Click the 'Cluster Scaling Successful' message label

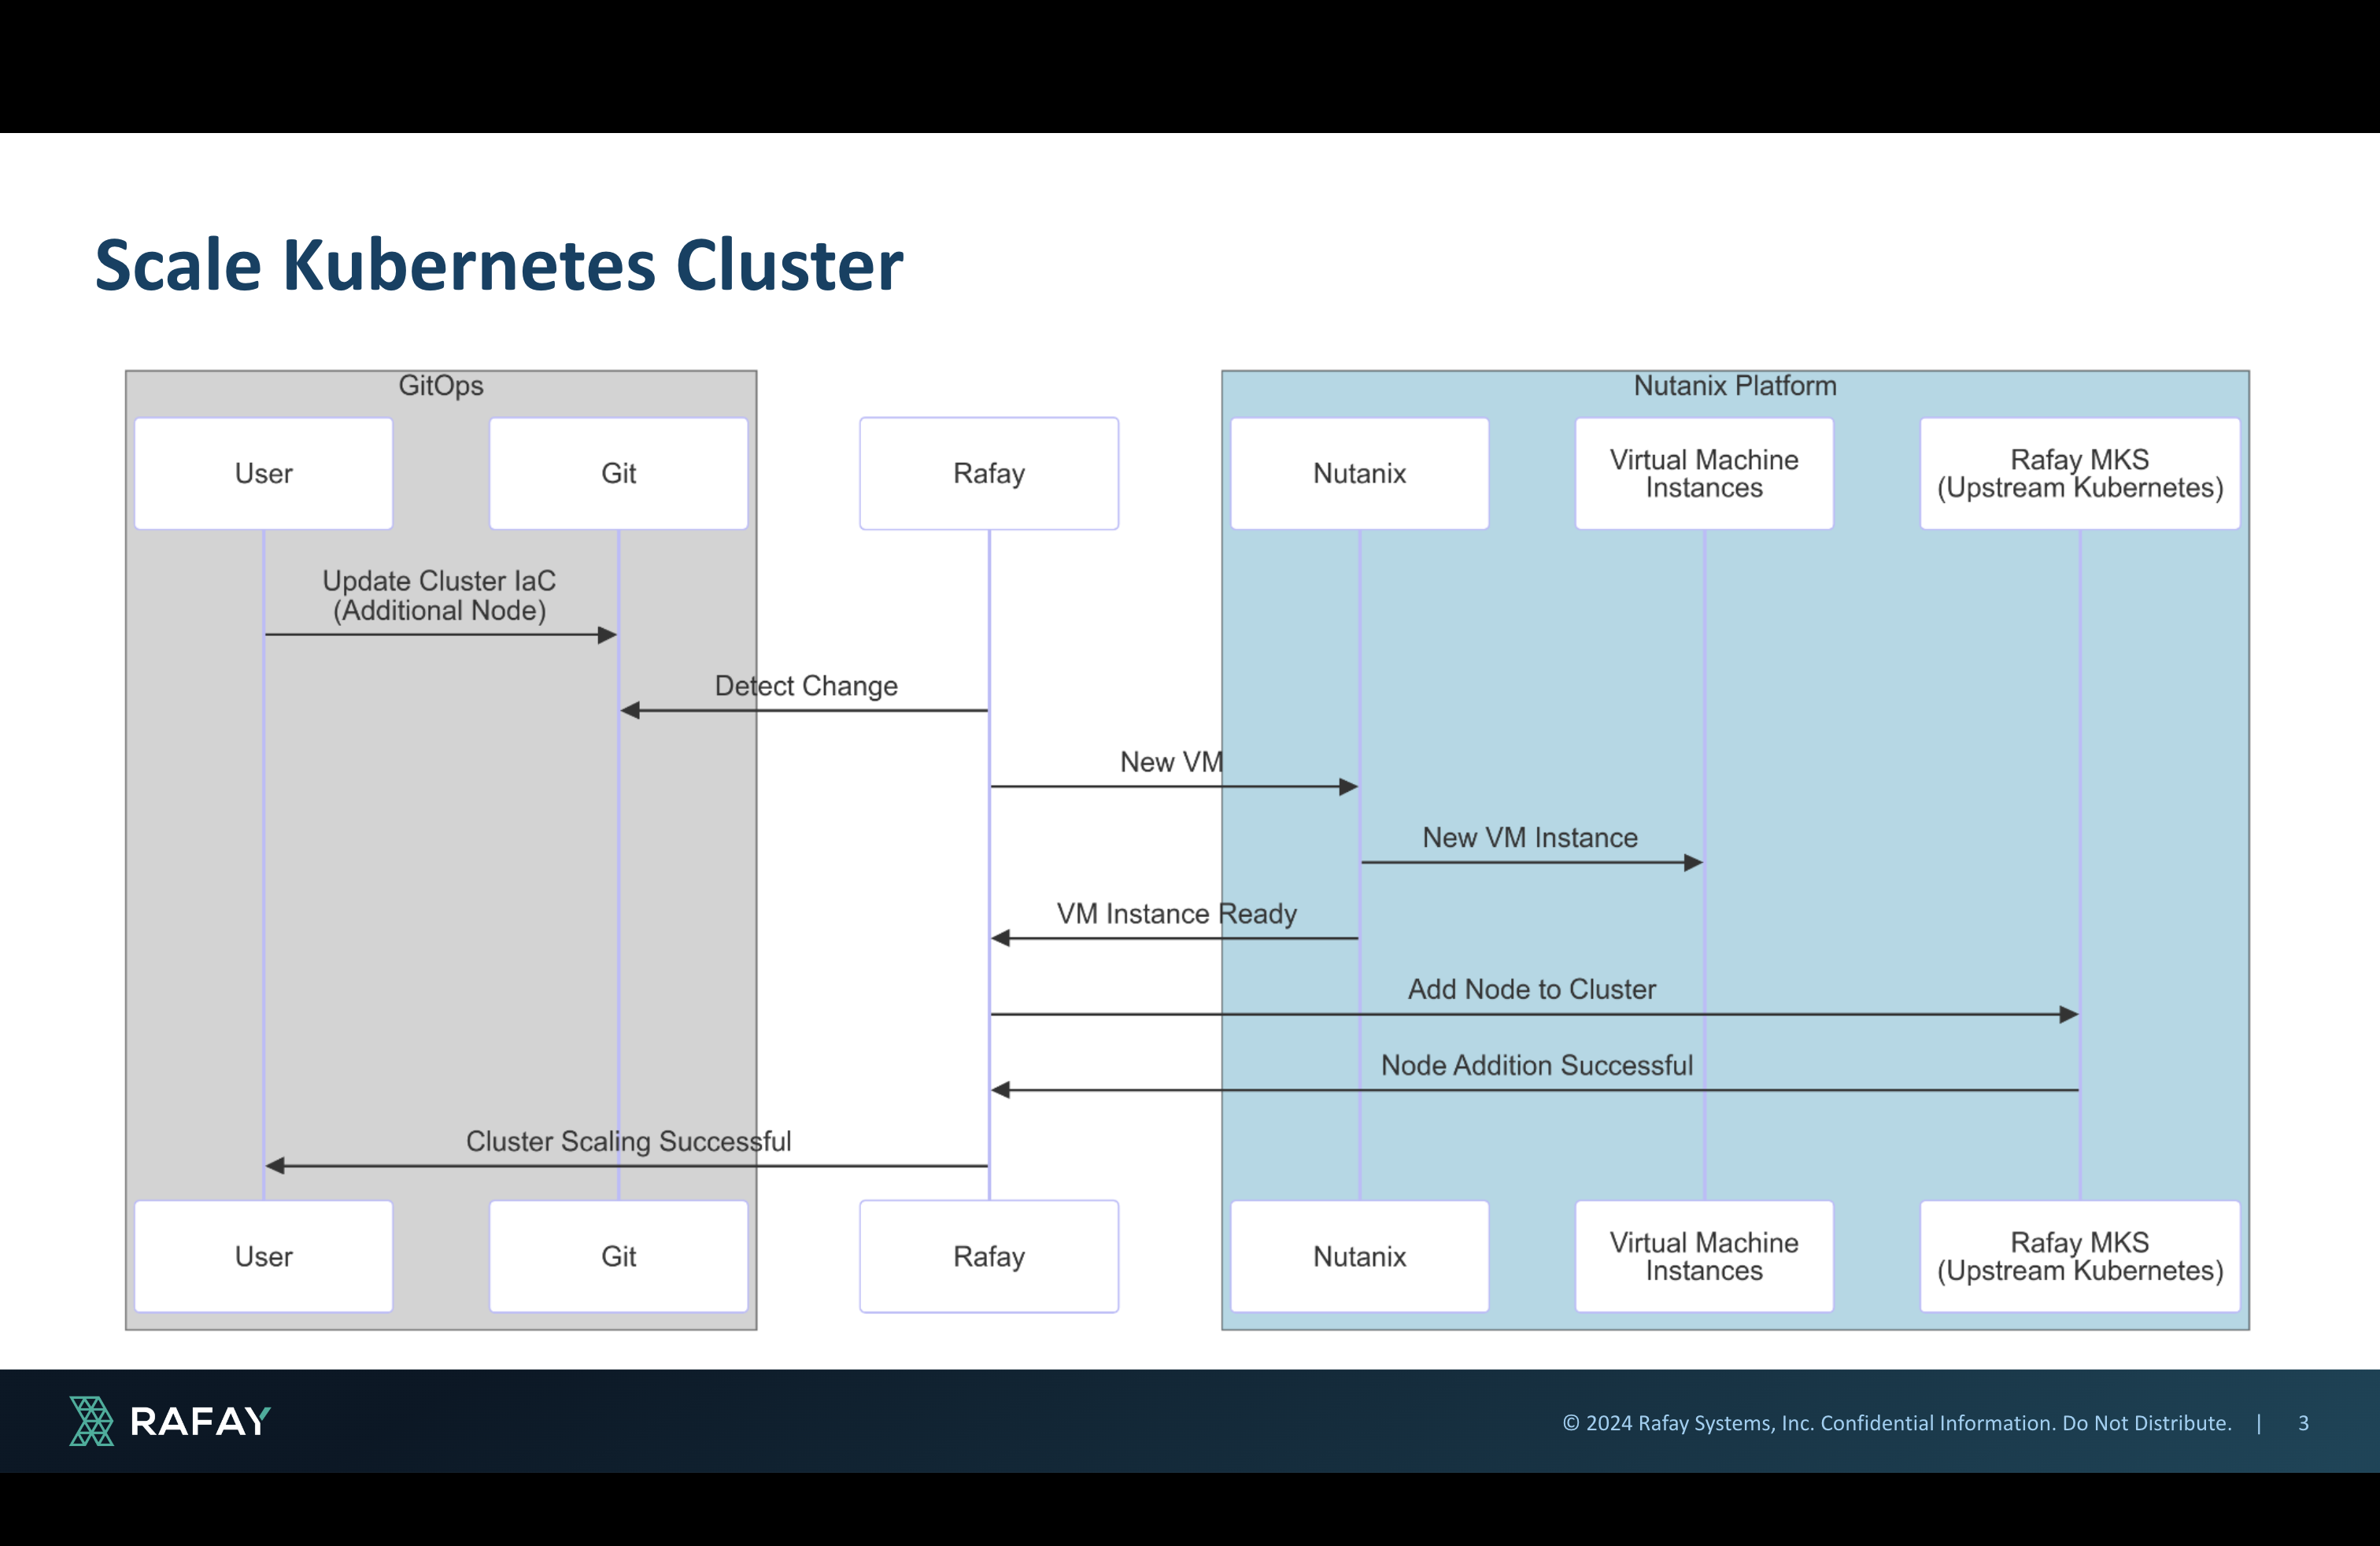[x=629, y=1141]
